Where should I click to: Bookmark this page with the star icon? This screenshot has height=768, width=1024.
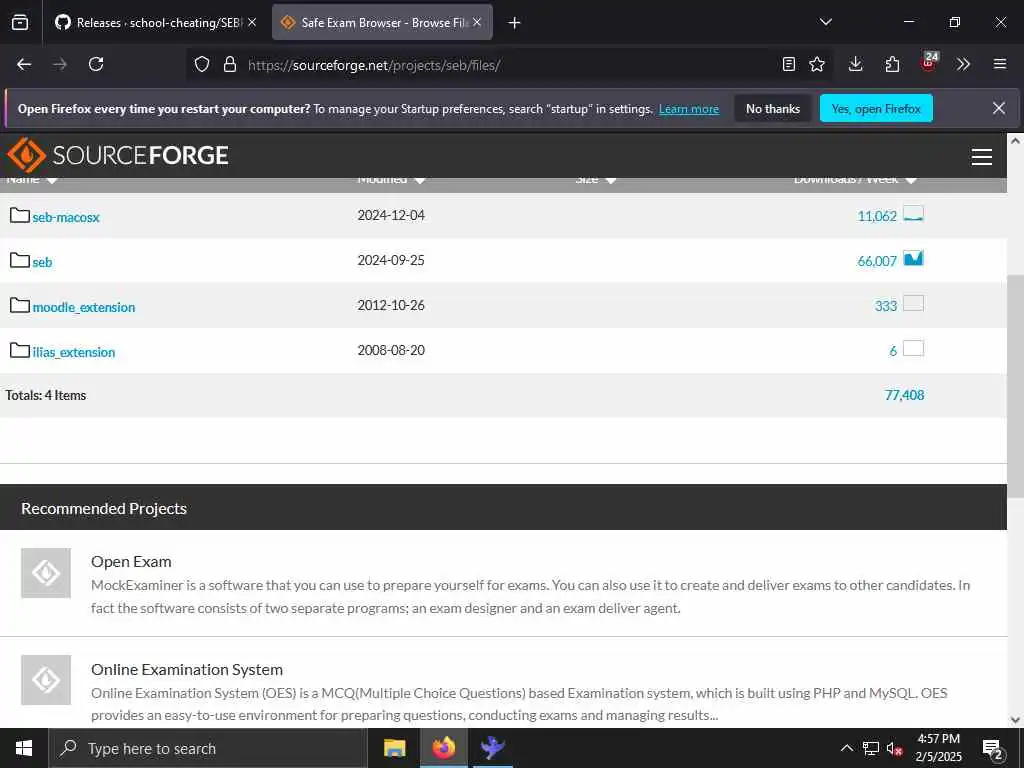click(x=817, y=64)
